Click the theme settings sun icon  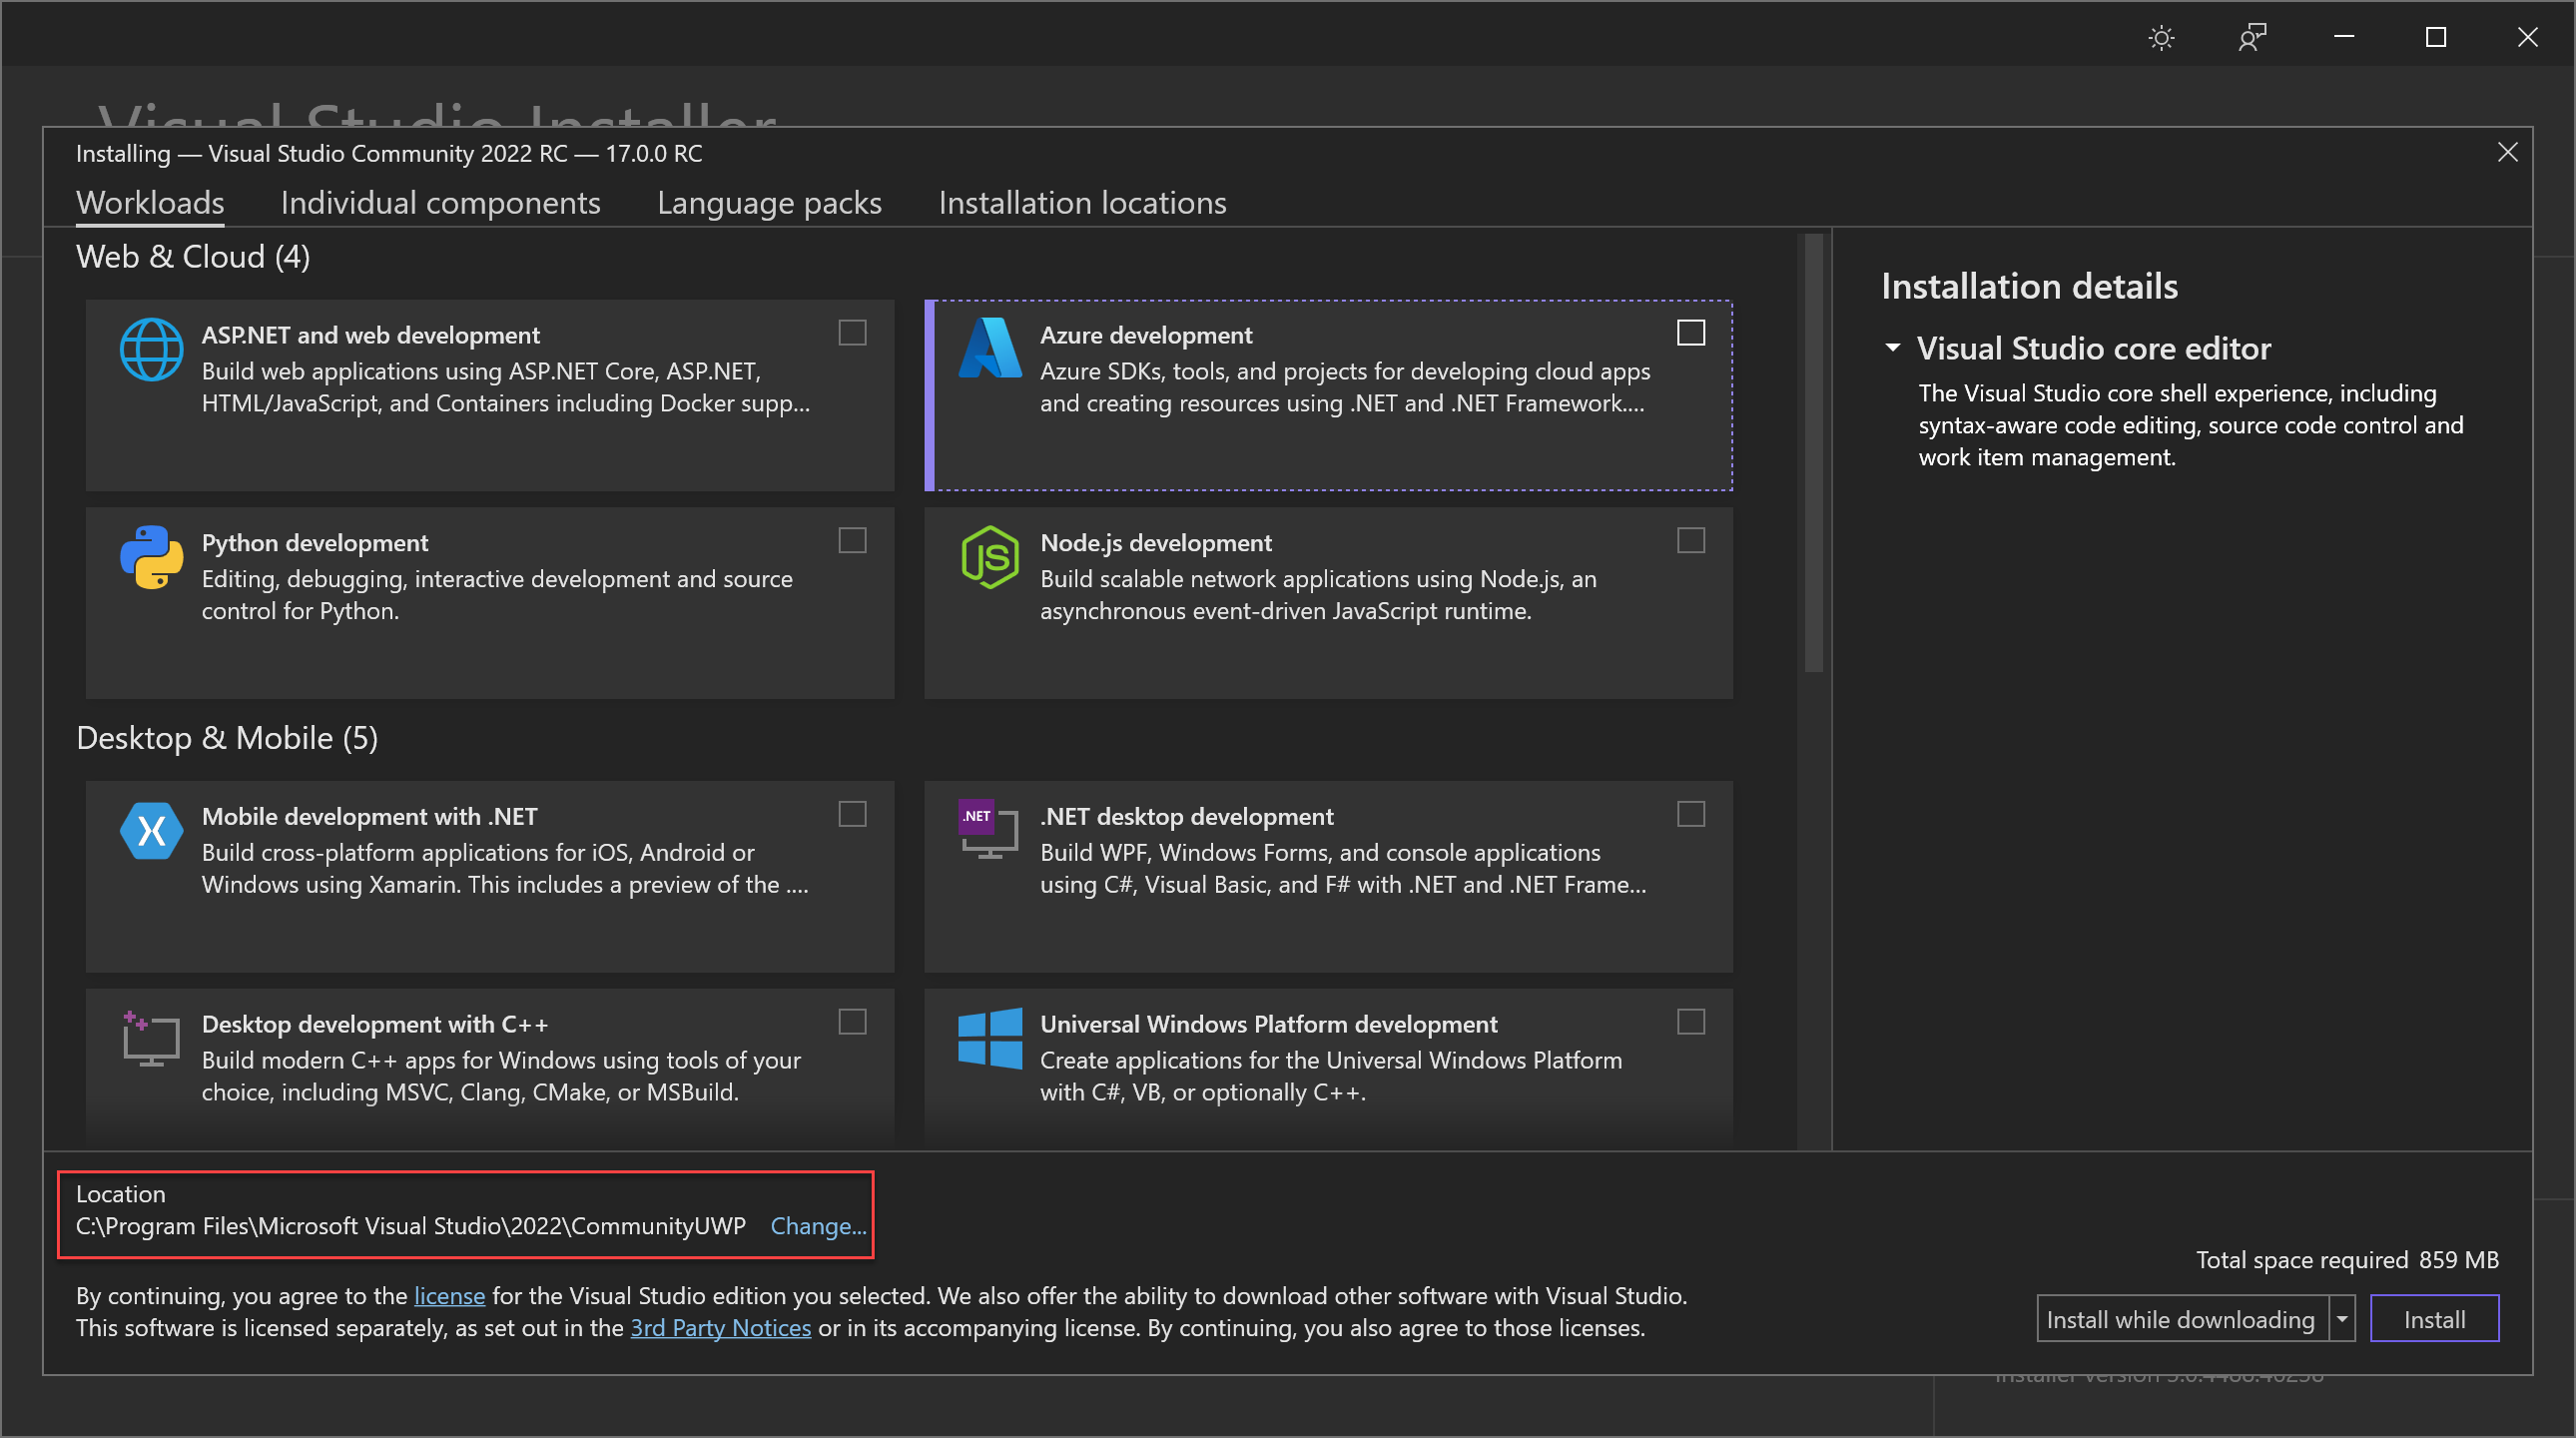(2161, 37)
